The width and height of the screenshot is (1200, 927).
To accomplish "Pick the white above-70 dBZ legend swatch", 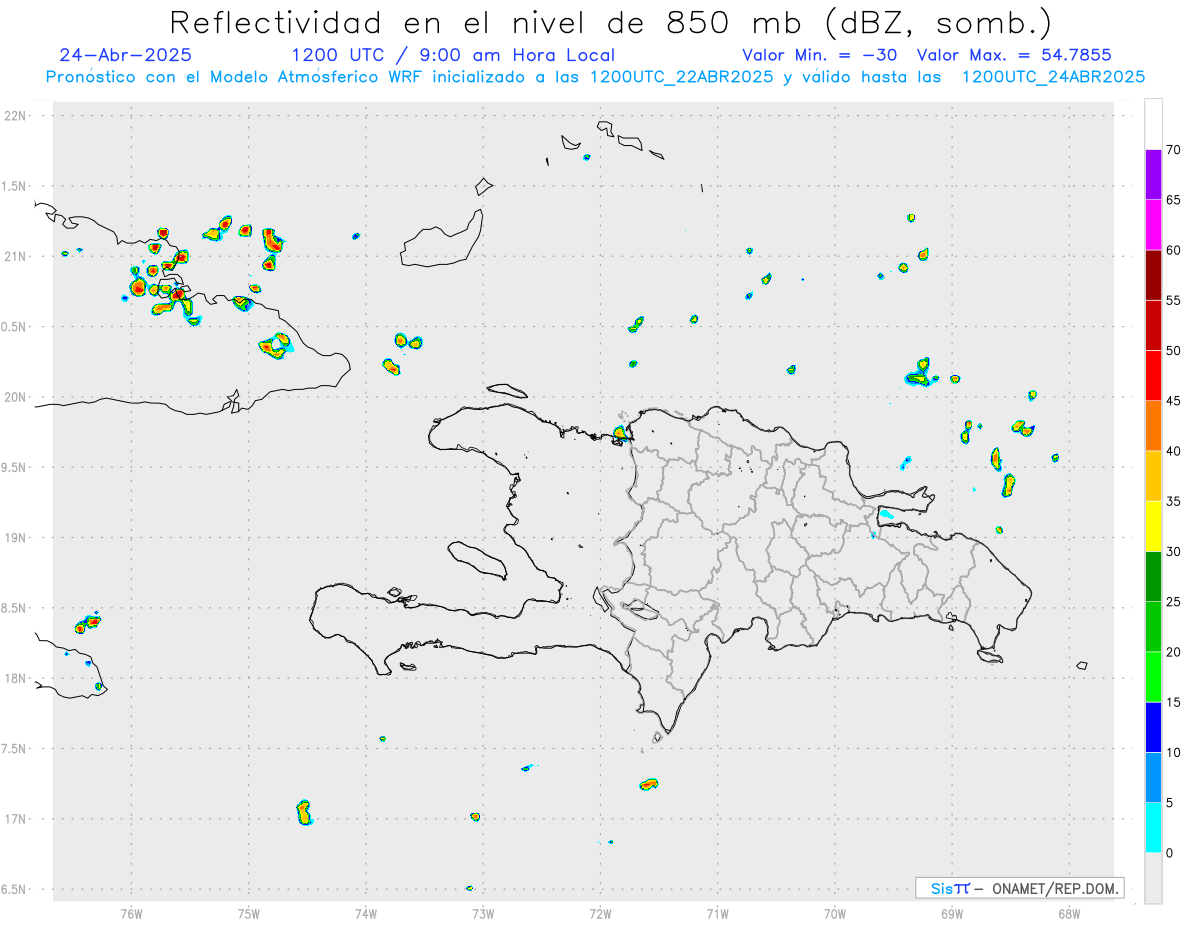I will 1153,125.
